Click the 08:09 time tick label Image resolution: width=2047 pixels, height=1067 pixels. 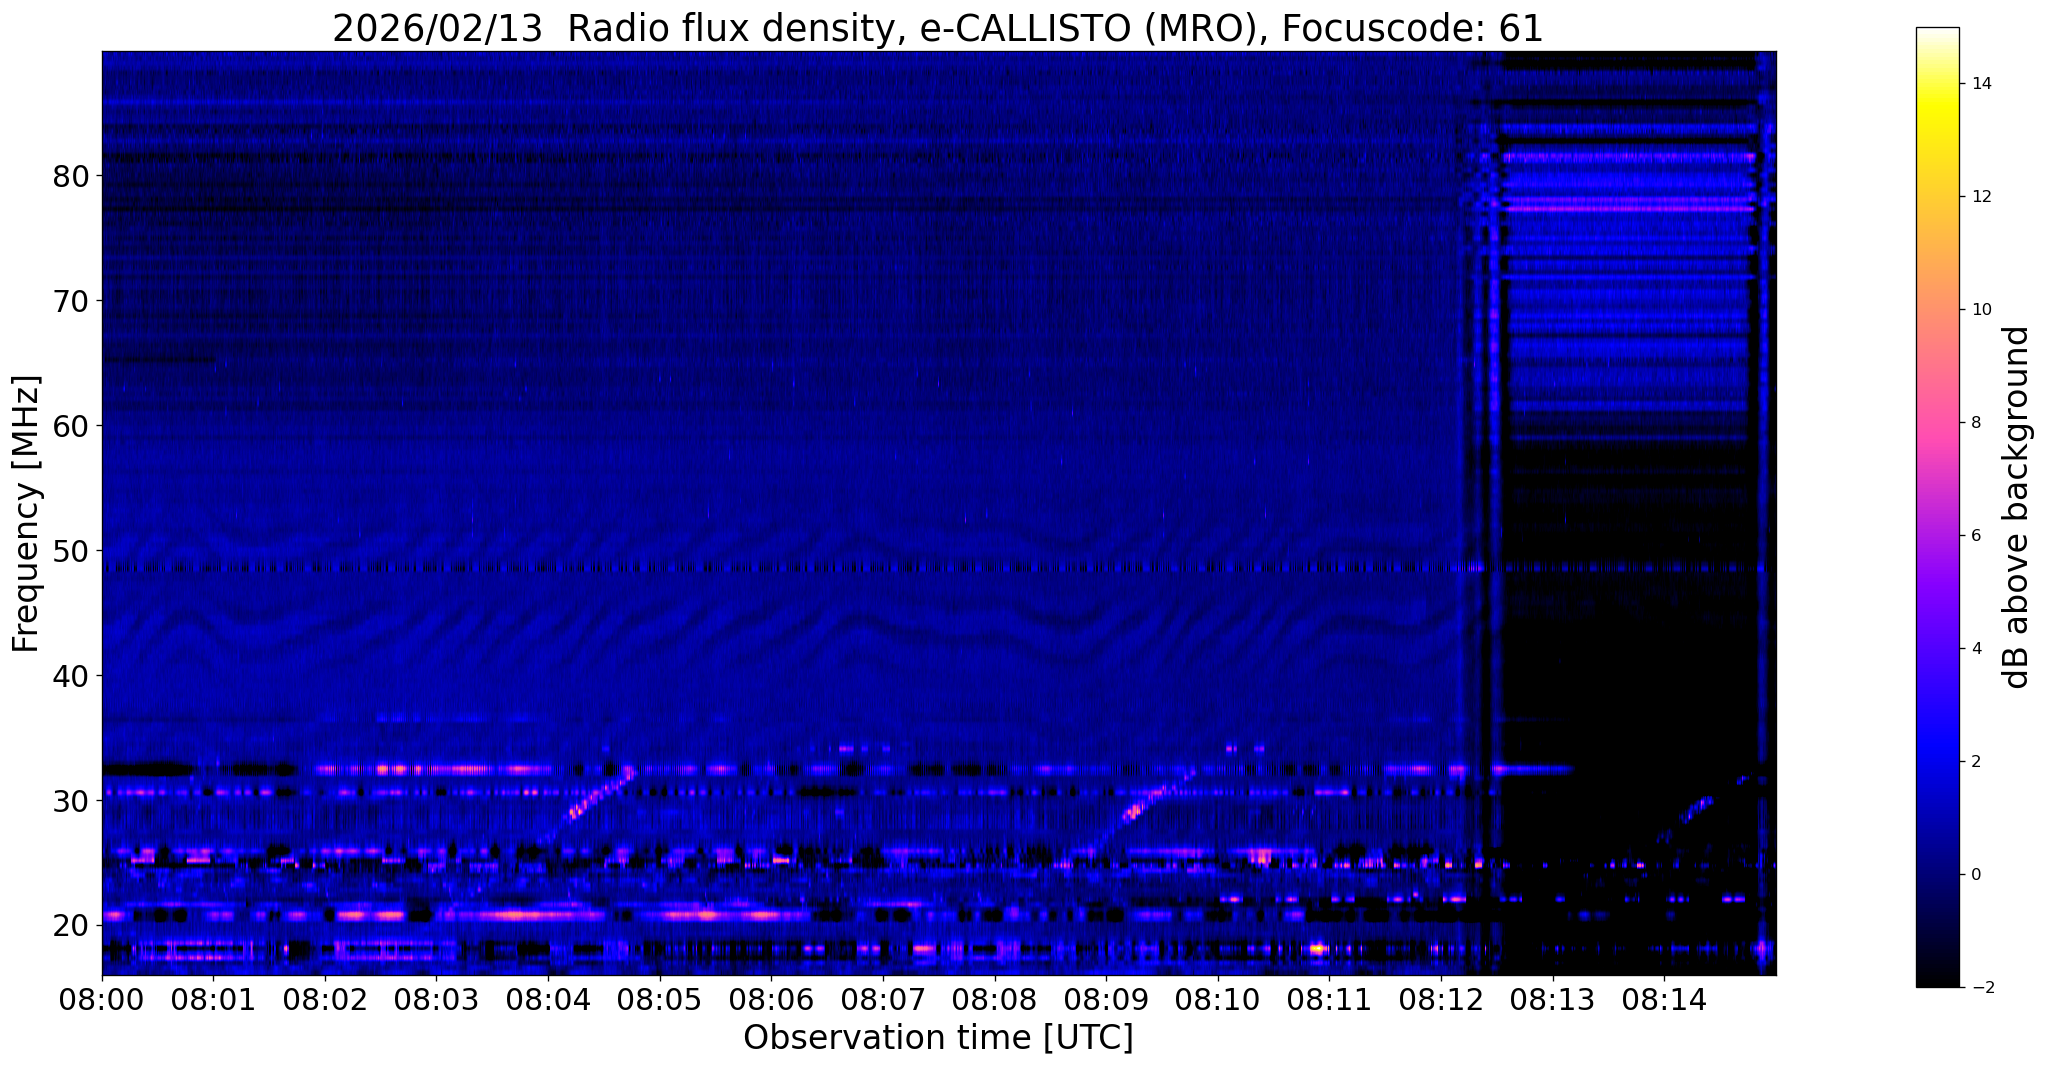pos(1106,999)
